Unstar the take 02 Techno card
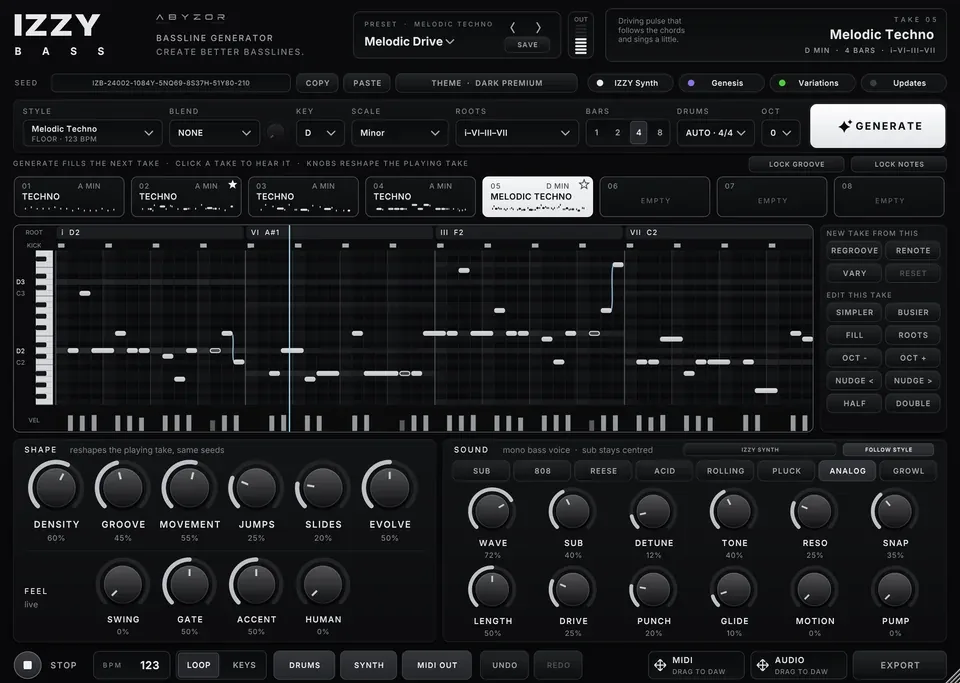 (x=233, y=184)
